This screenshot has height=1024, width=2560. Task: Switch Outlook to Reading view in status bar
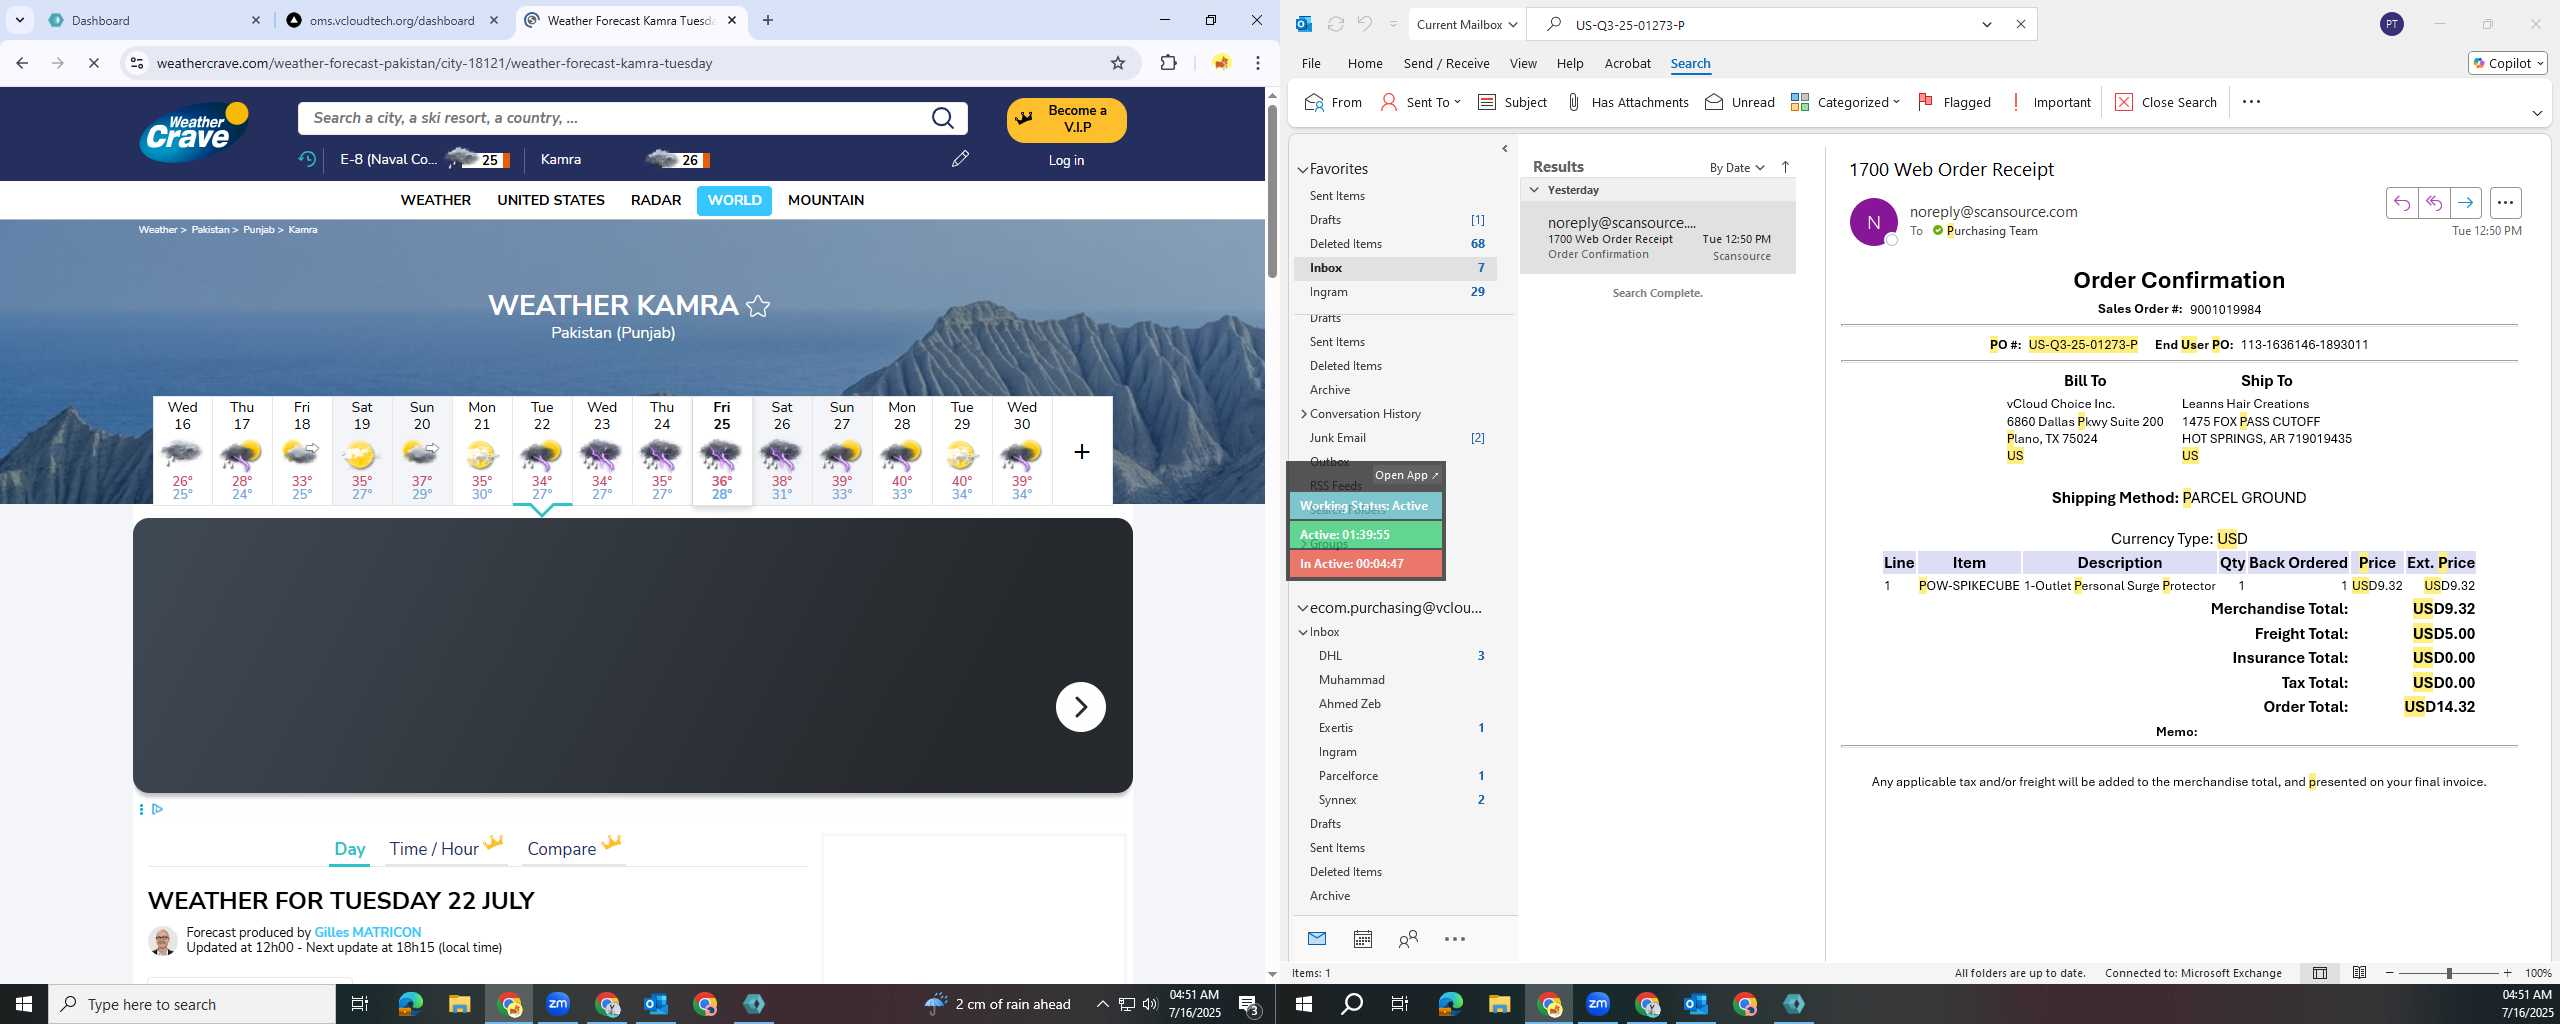(x=2359, y=973)
